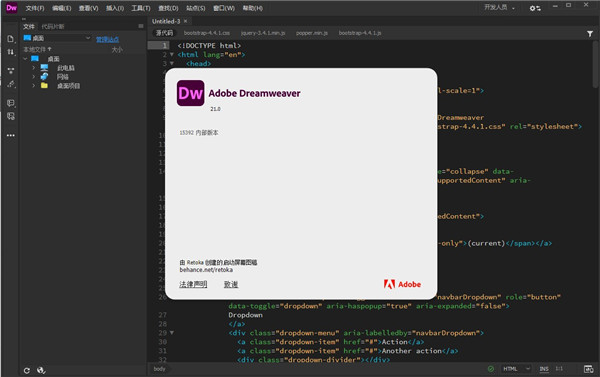Open the 插入(I) menu
The height and width of the screenshot is (377, 600).
pyautogui.click(x=115, y=8)
